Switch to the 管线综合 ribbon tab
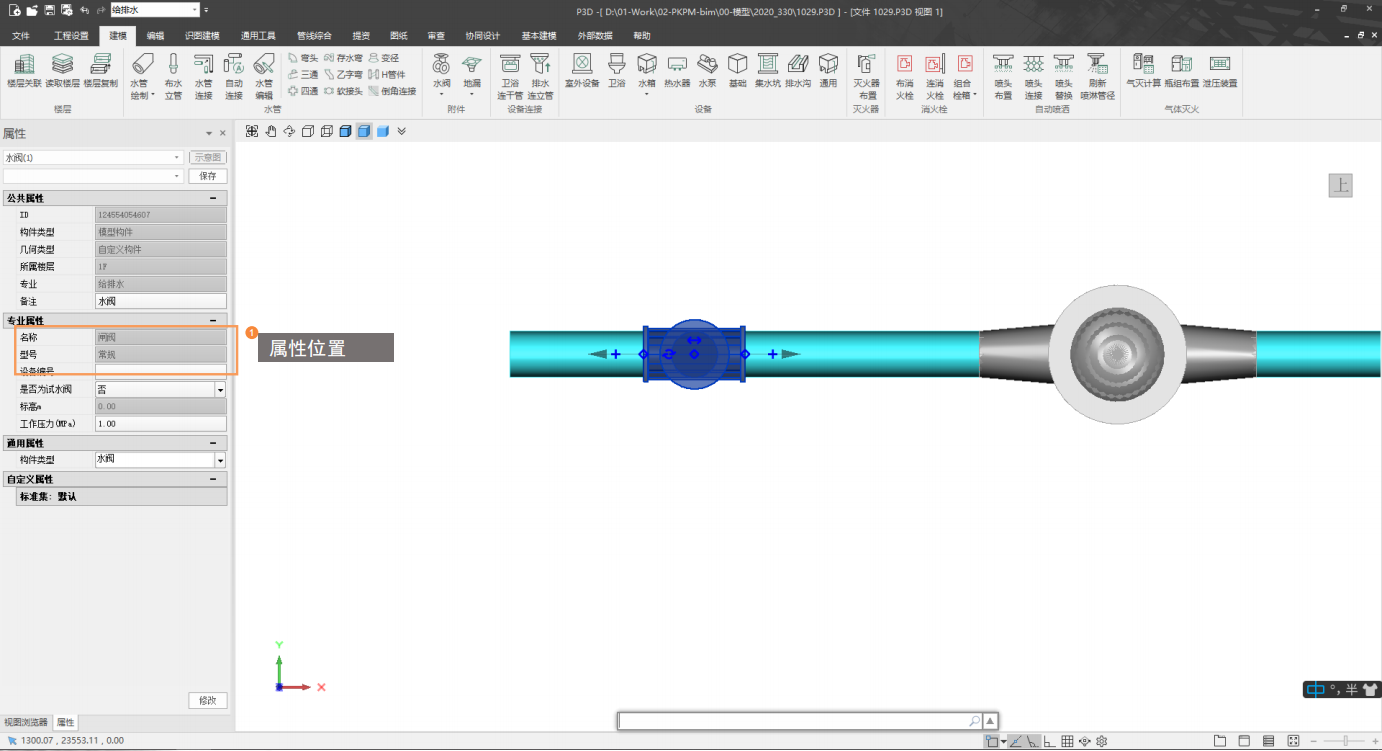 point(314,36)
